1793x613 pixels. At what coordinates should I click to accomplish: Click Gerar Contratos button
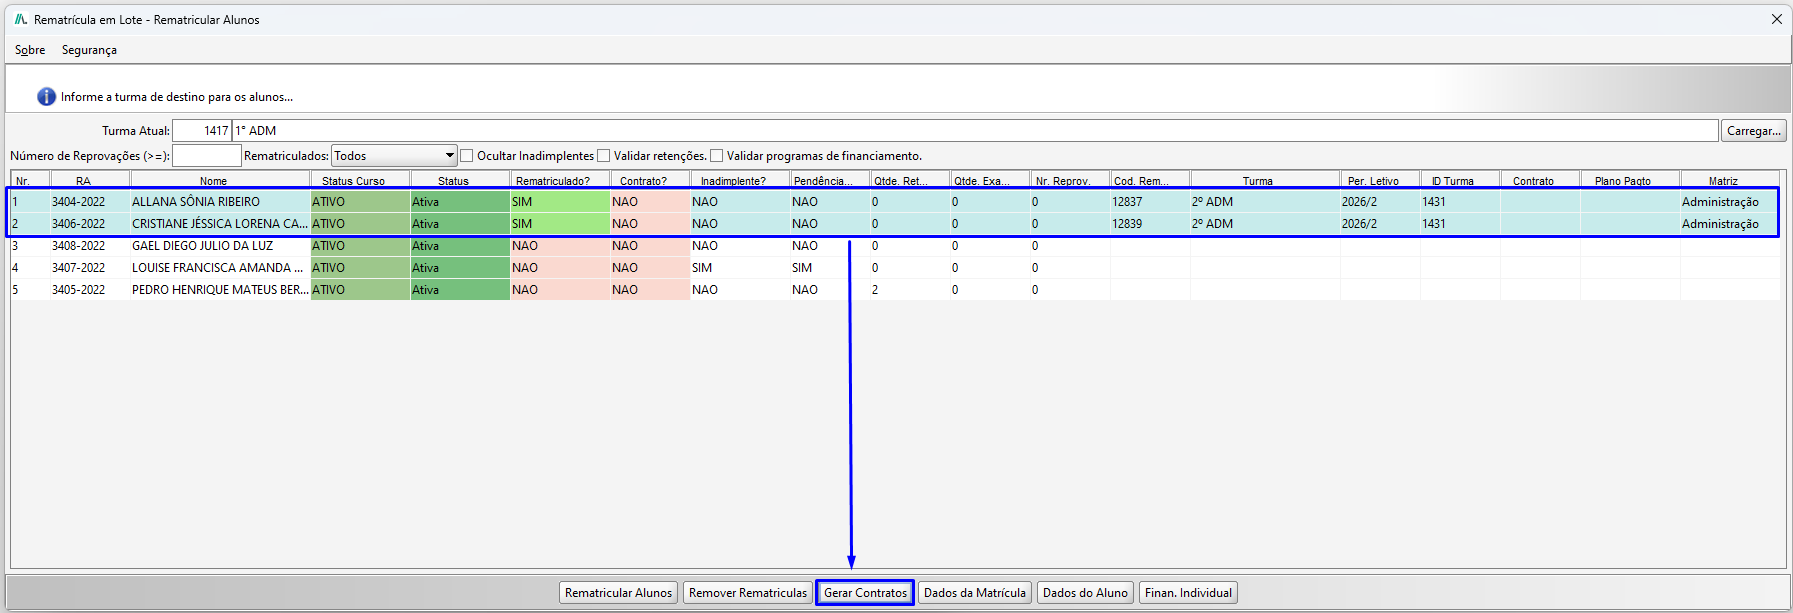tap(865, 593)
